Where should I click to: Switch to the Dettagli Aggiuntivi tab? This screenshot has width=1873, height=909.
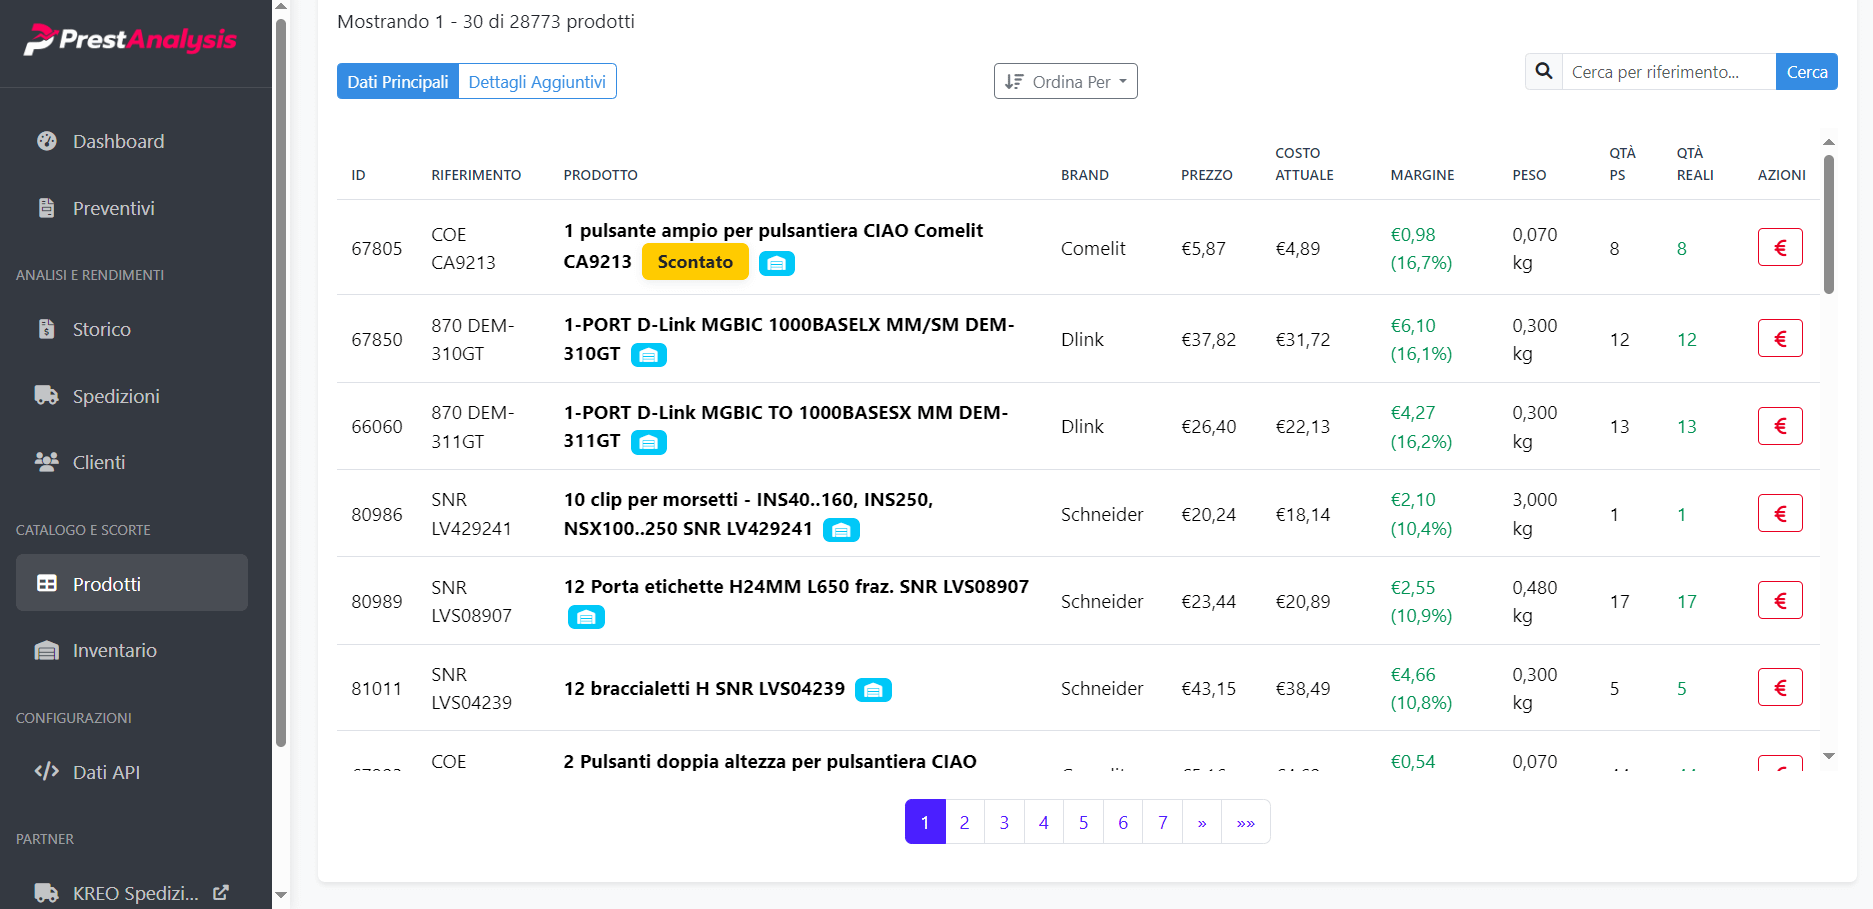pyautogui.click(x=537, y=81)
